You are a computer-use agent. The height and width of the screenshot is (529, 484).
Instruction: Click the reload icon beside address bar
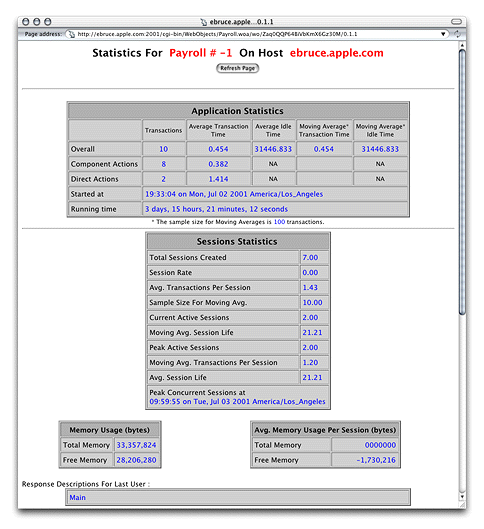tap(457, 34)
